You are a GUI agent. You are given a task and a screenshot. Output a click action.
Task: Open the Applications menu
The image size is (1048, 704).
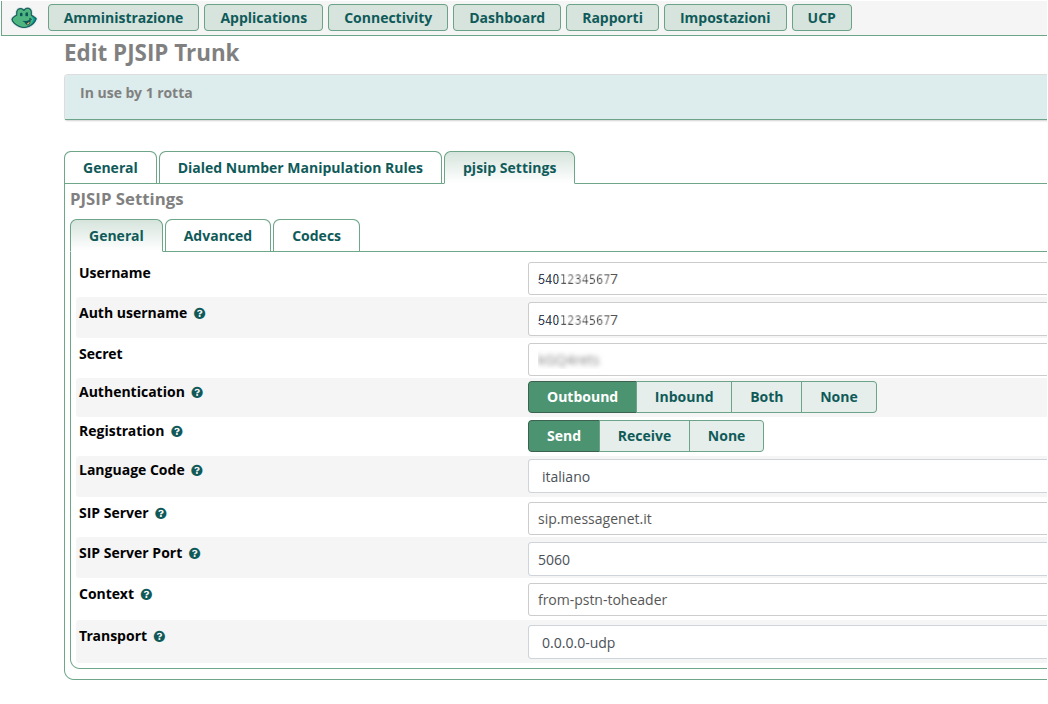pyautogui.click(x=263, y=18)
